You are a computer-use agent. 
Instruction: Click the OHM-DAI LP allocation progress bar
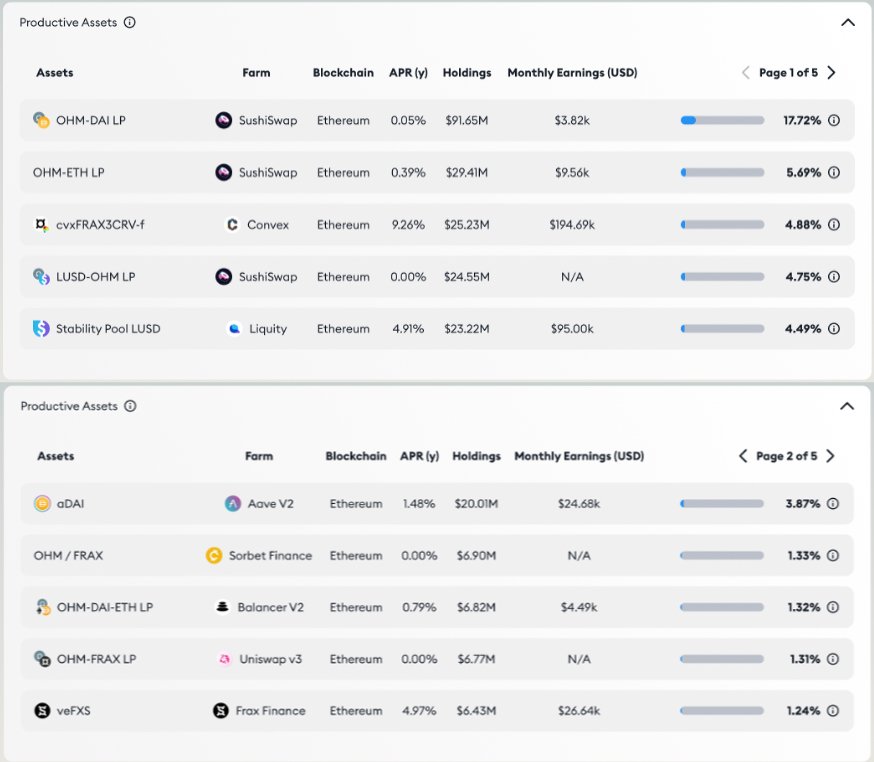722,120
